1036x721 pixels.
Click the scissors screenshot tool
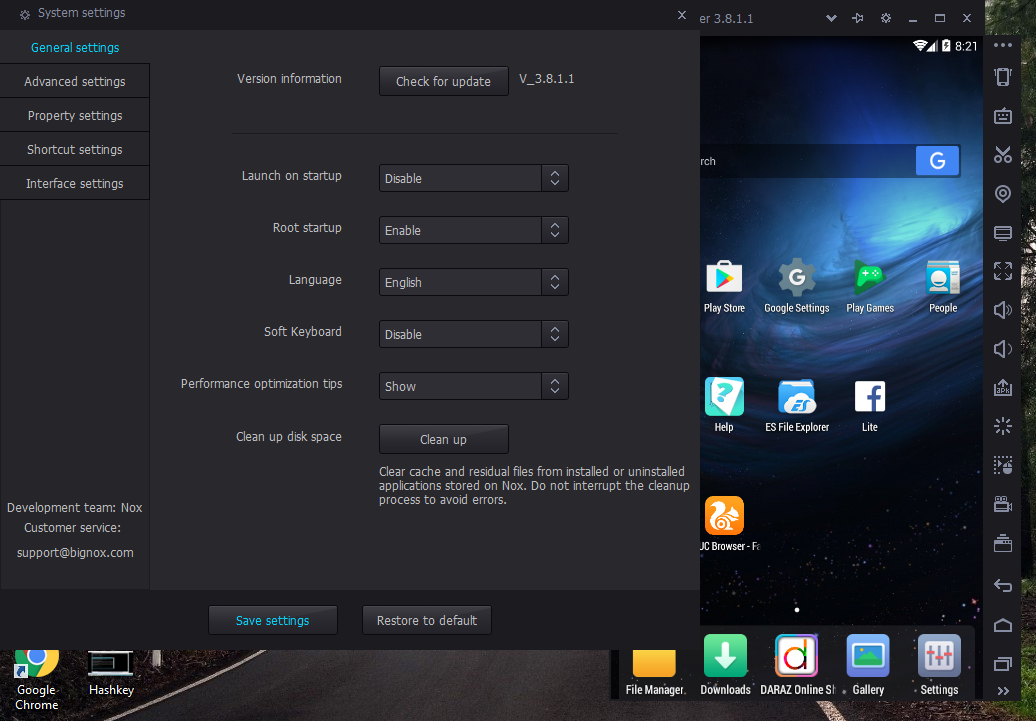pos(1002,155)
